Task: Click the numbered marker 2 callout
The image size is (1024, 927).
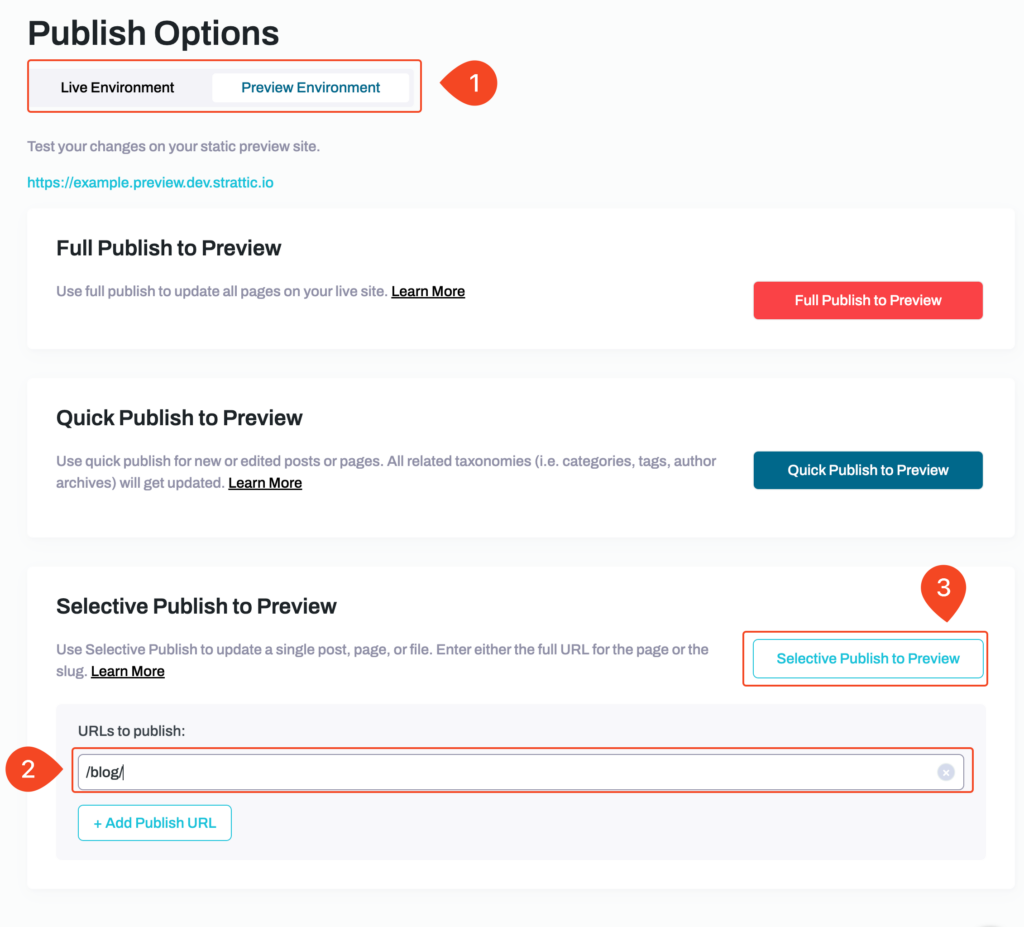Action: (33, 770)
